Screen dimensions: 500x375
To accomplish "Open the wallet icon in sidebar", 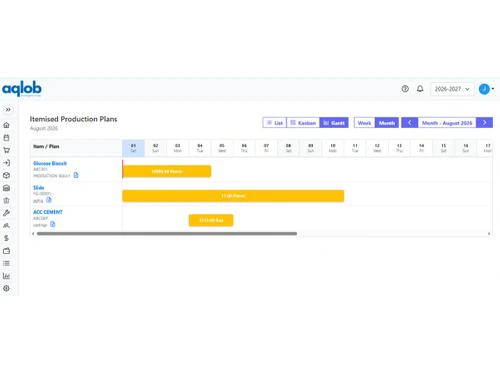I will [6, 251].
